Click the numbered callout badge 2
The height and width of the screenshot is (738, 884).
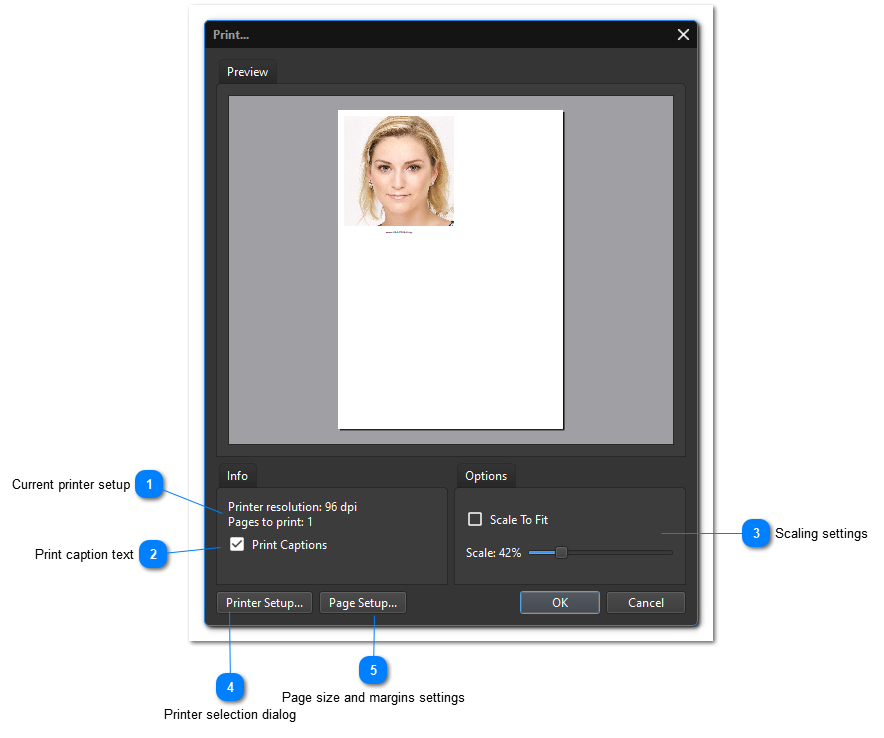(x=152, y=554)
